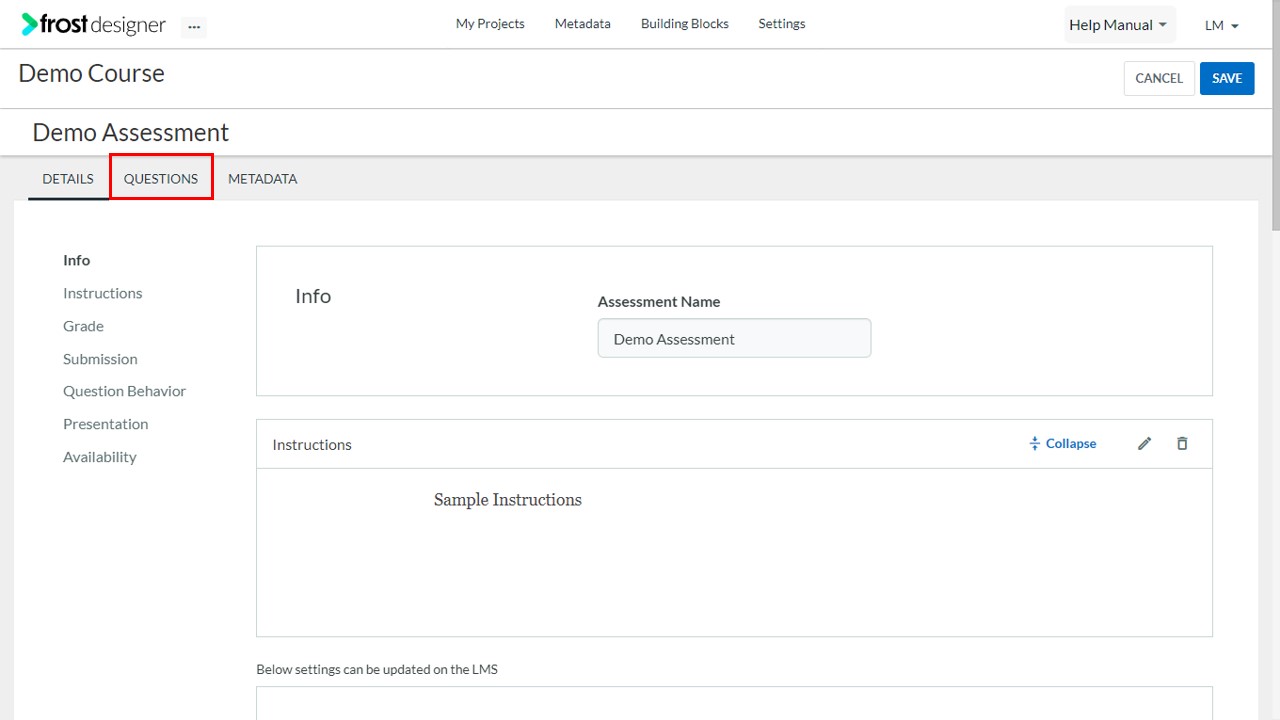This screenshot has width=1280, height=720.
Task: Edit the Instructions with the pencil icon
Action: pyautogui.click(x=1145, y=443)
